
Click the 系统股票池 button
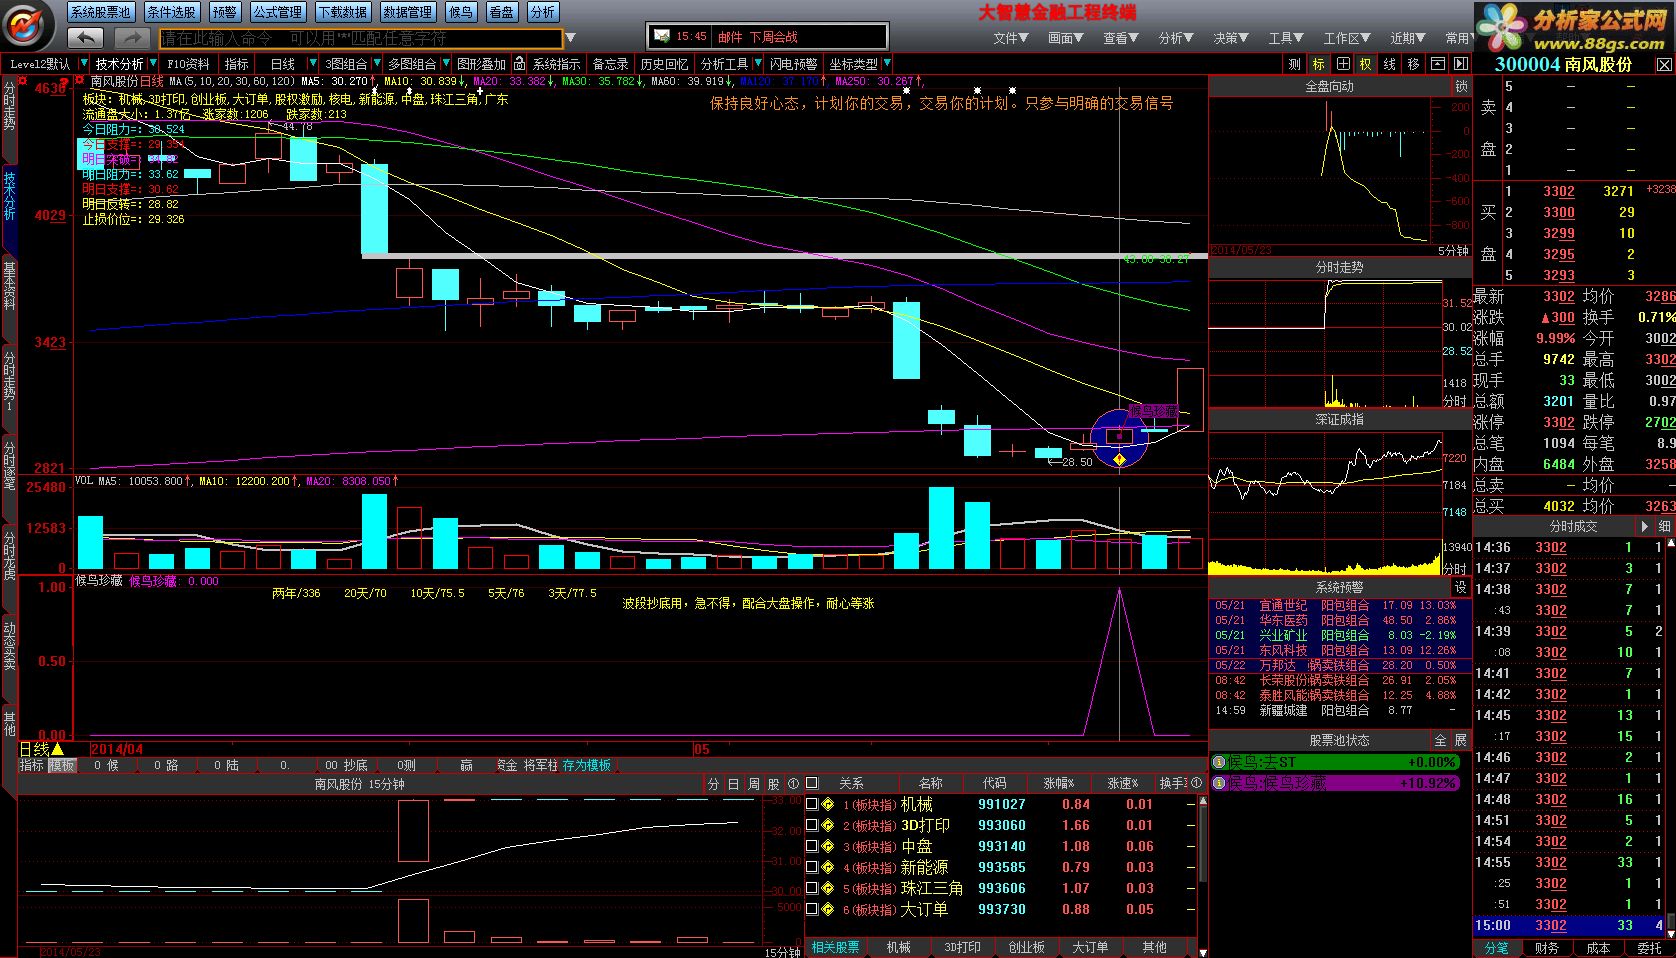[x=101, y=12]
